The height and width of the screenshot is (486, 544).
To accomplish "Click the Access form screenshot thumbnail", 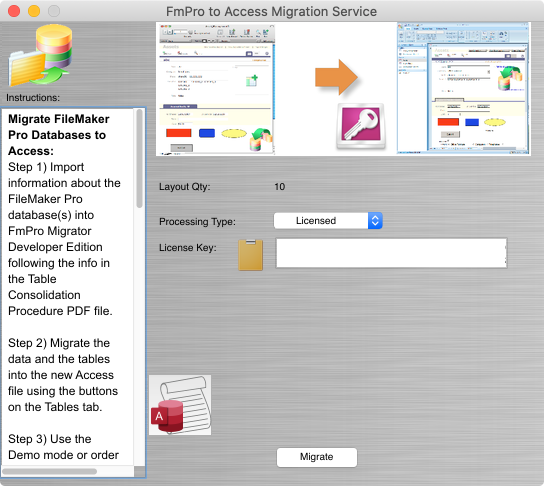I will (x=464, y=89).
